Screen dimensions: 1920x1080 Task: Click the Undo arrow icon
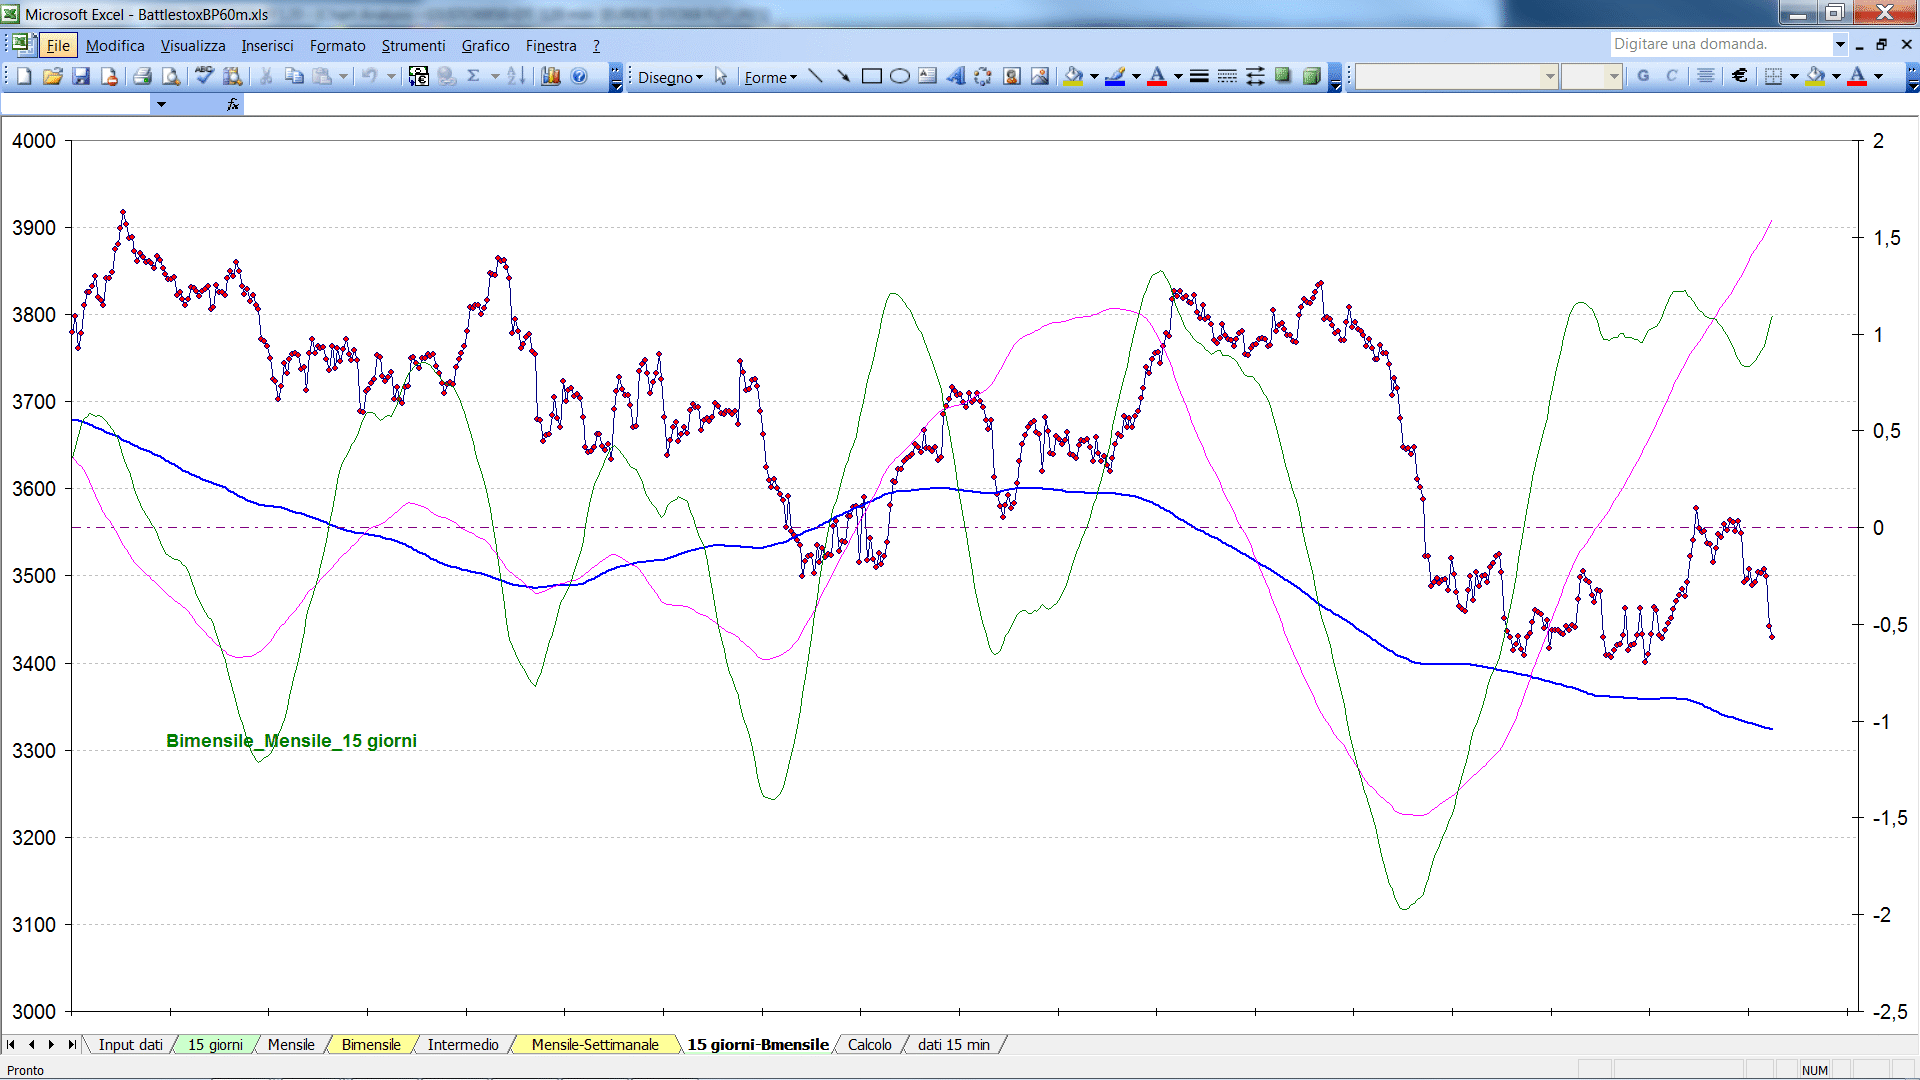(369, 76)
